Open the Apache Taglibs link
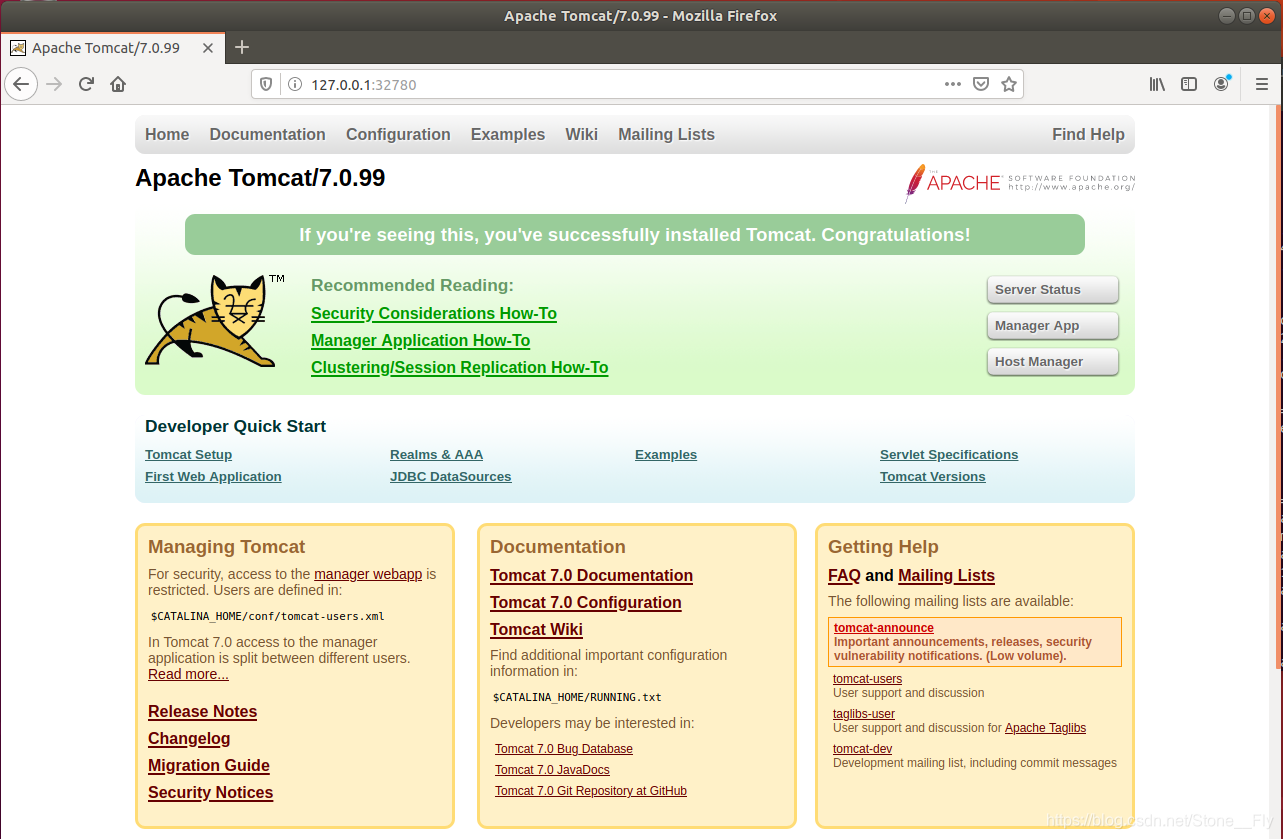This screenshot has width=1283, height=839. pyautogui.click(x=1045, y=728)
